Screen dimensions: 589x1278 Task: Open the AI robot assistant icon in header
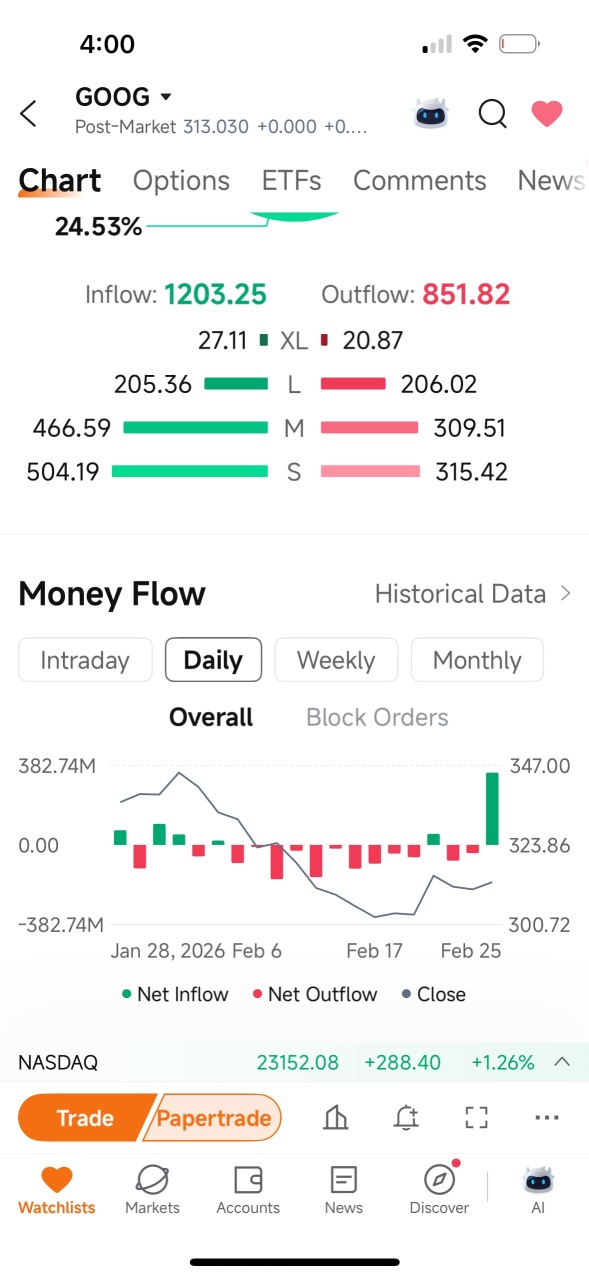tap(432, 114)
